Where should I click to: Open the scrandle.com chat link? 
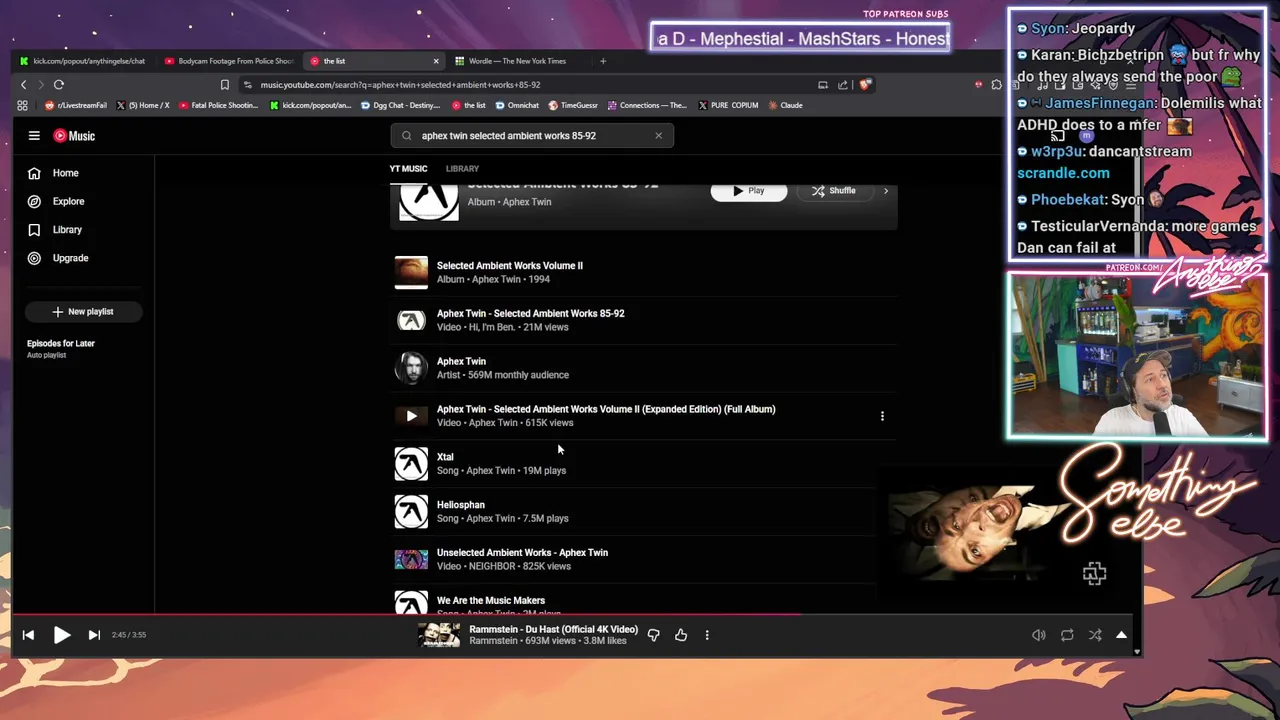[1063, 173]
